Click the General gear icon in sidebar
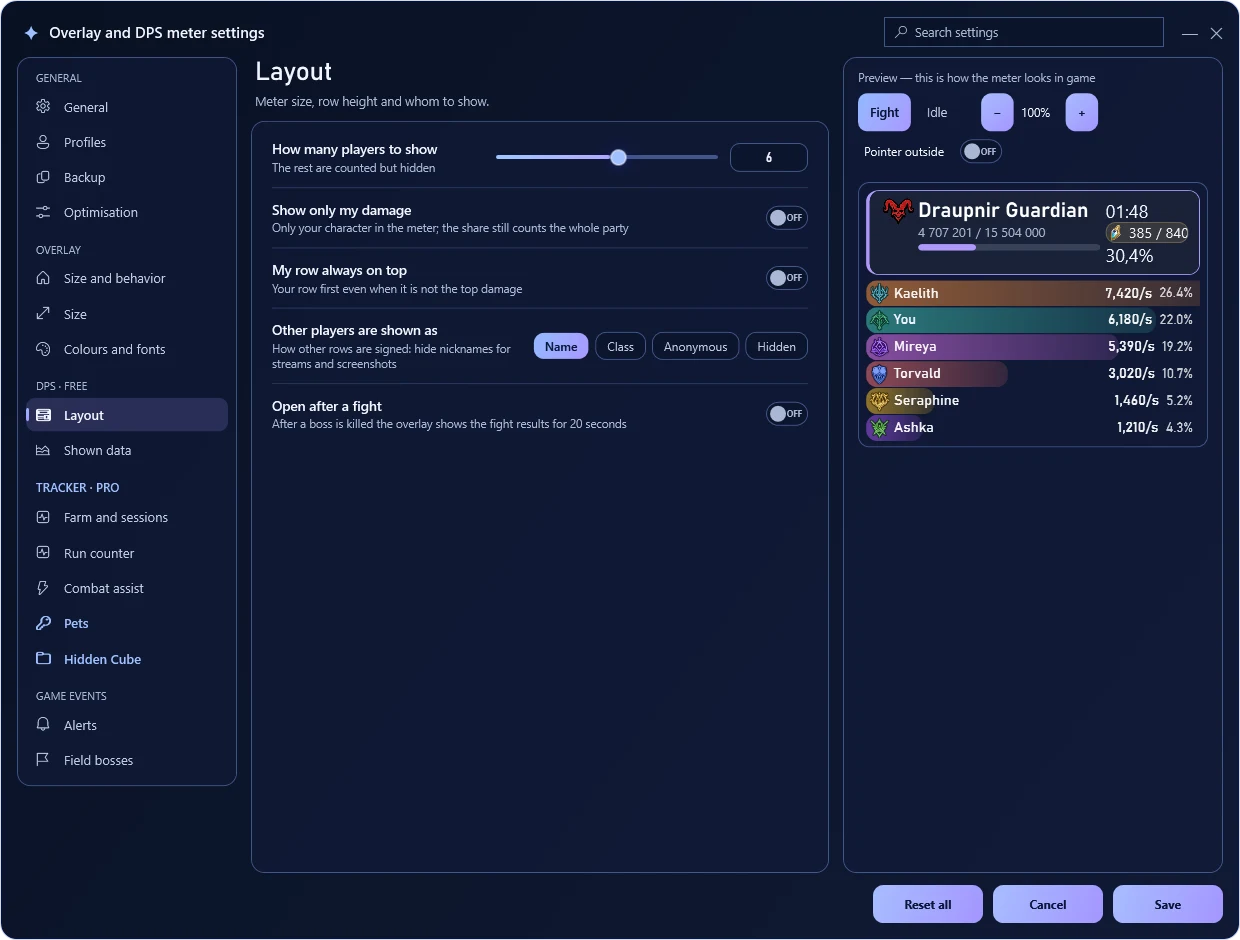 [43, 107]
